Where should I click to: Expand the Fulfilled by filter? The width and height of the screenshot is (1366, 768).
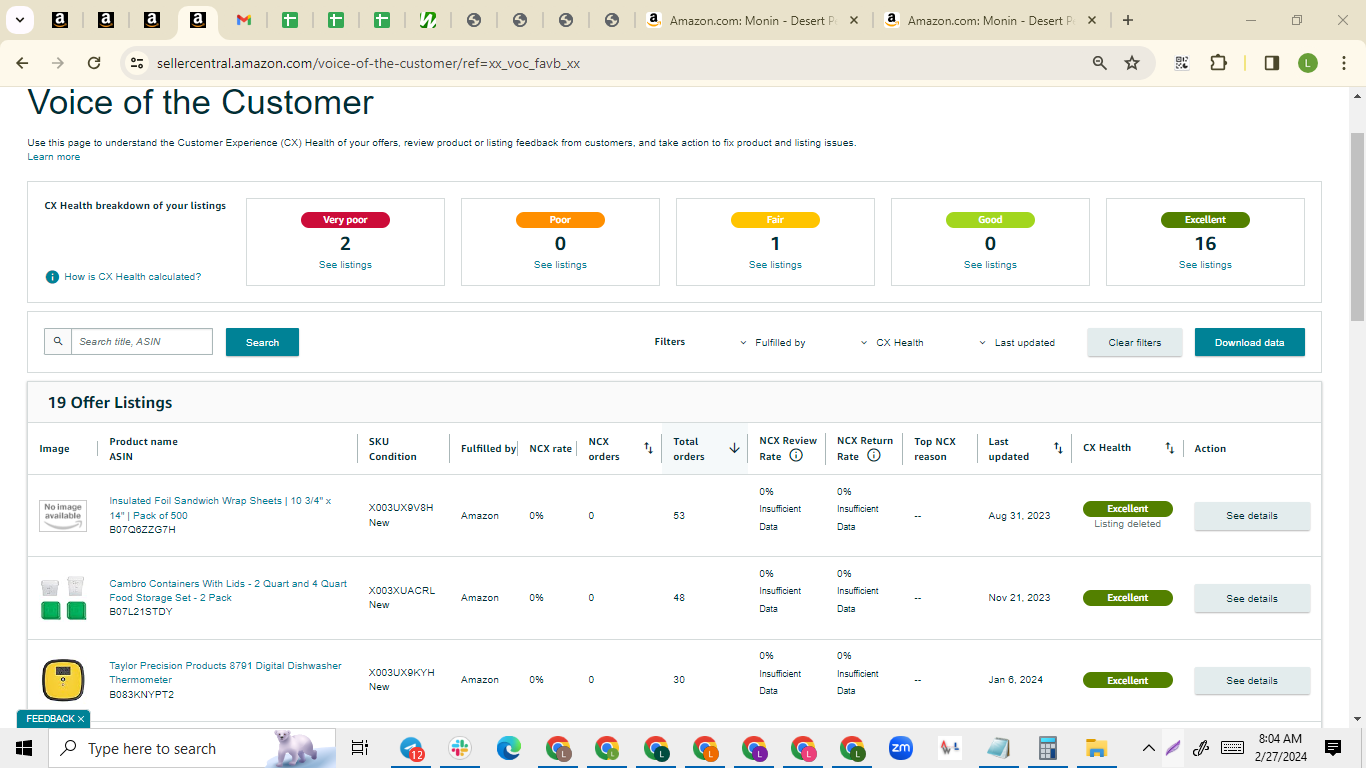pyautogui.click(x=773, y=343)
